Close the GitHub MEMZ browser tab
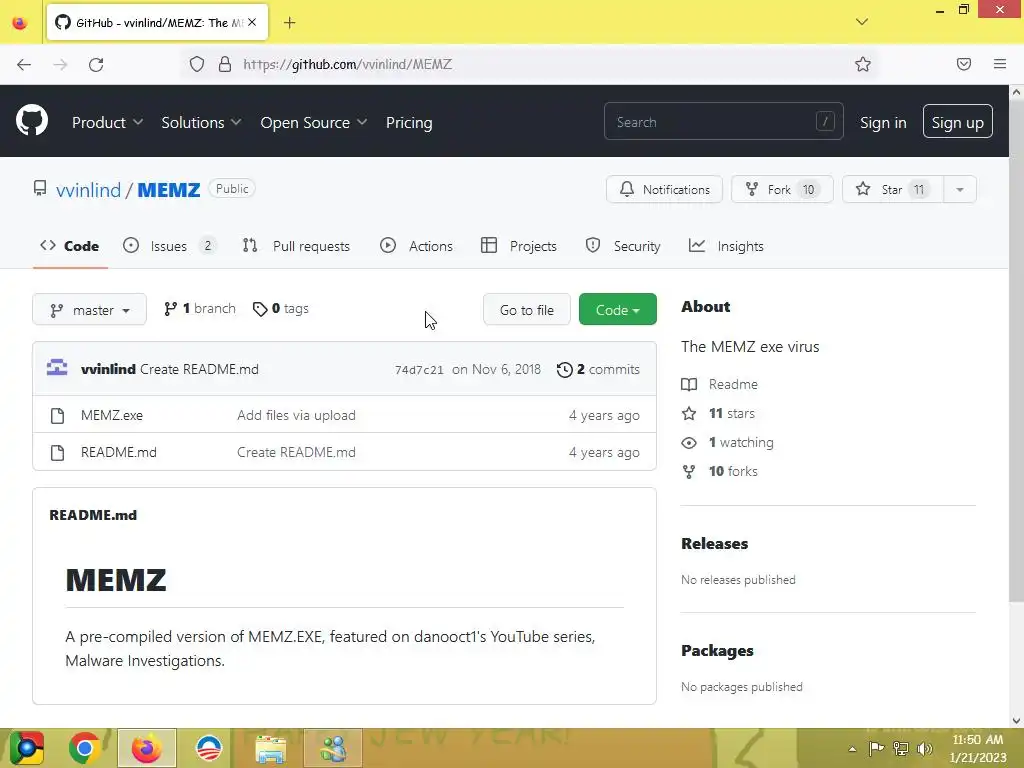1024x768 pixels. point(252,22)
